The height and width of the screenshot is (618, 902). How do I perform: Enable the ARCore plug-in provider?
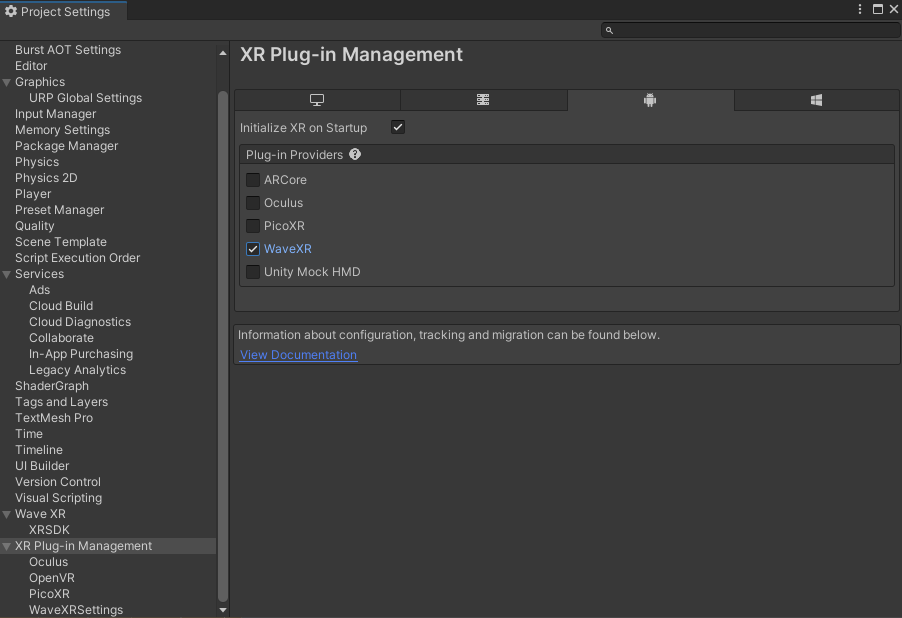click(253, 180)
